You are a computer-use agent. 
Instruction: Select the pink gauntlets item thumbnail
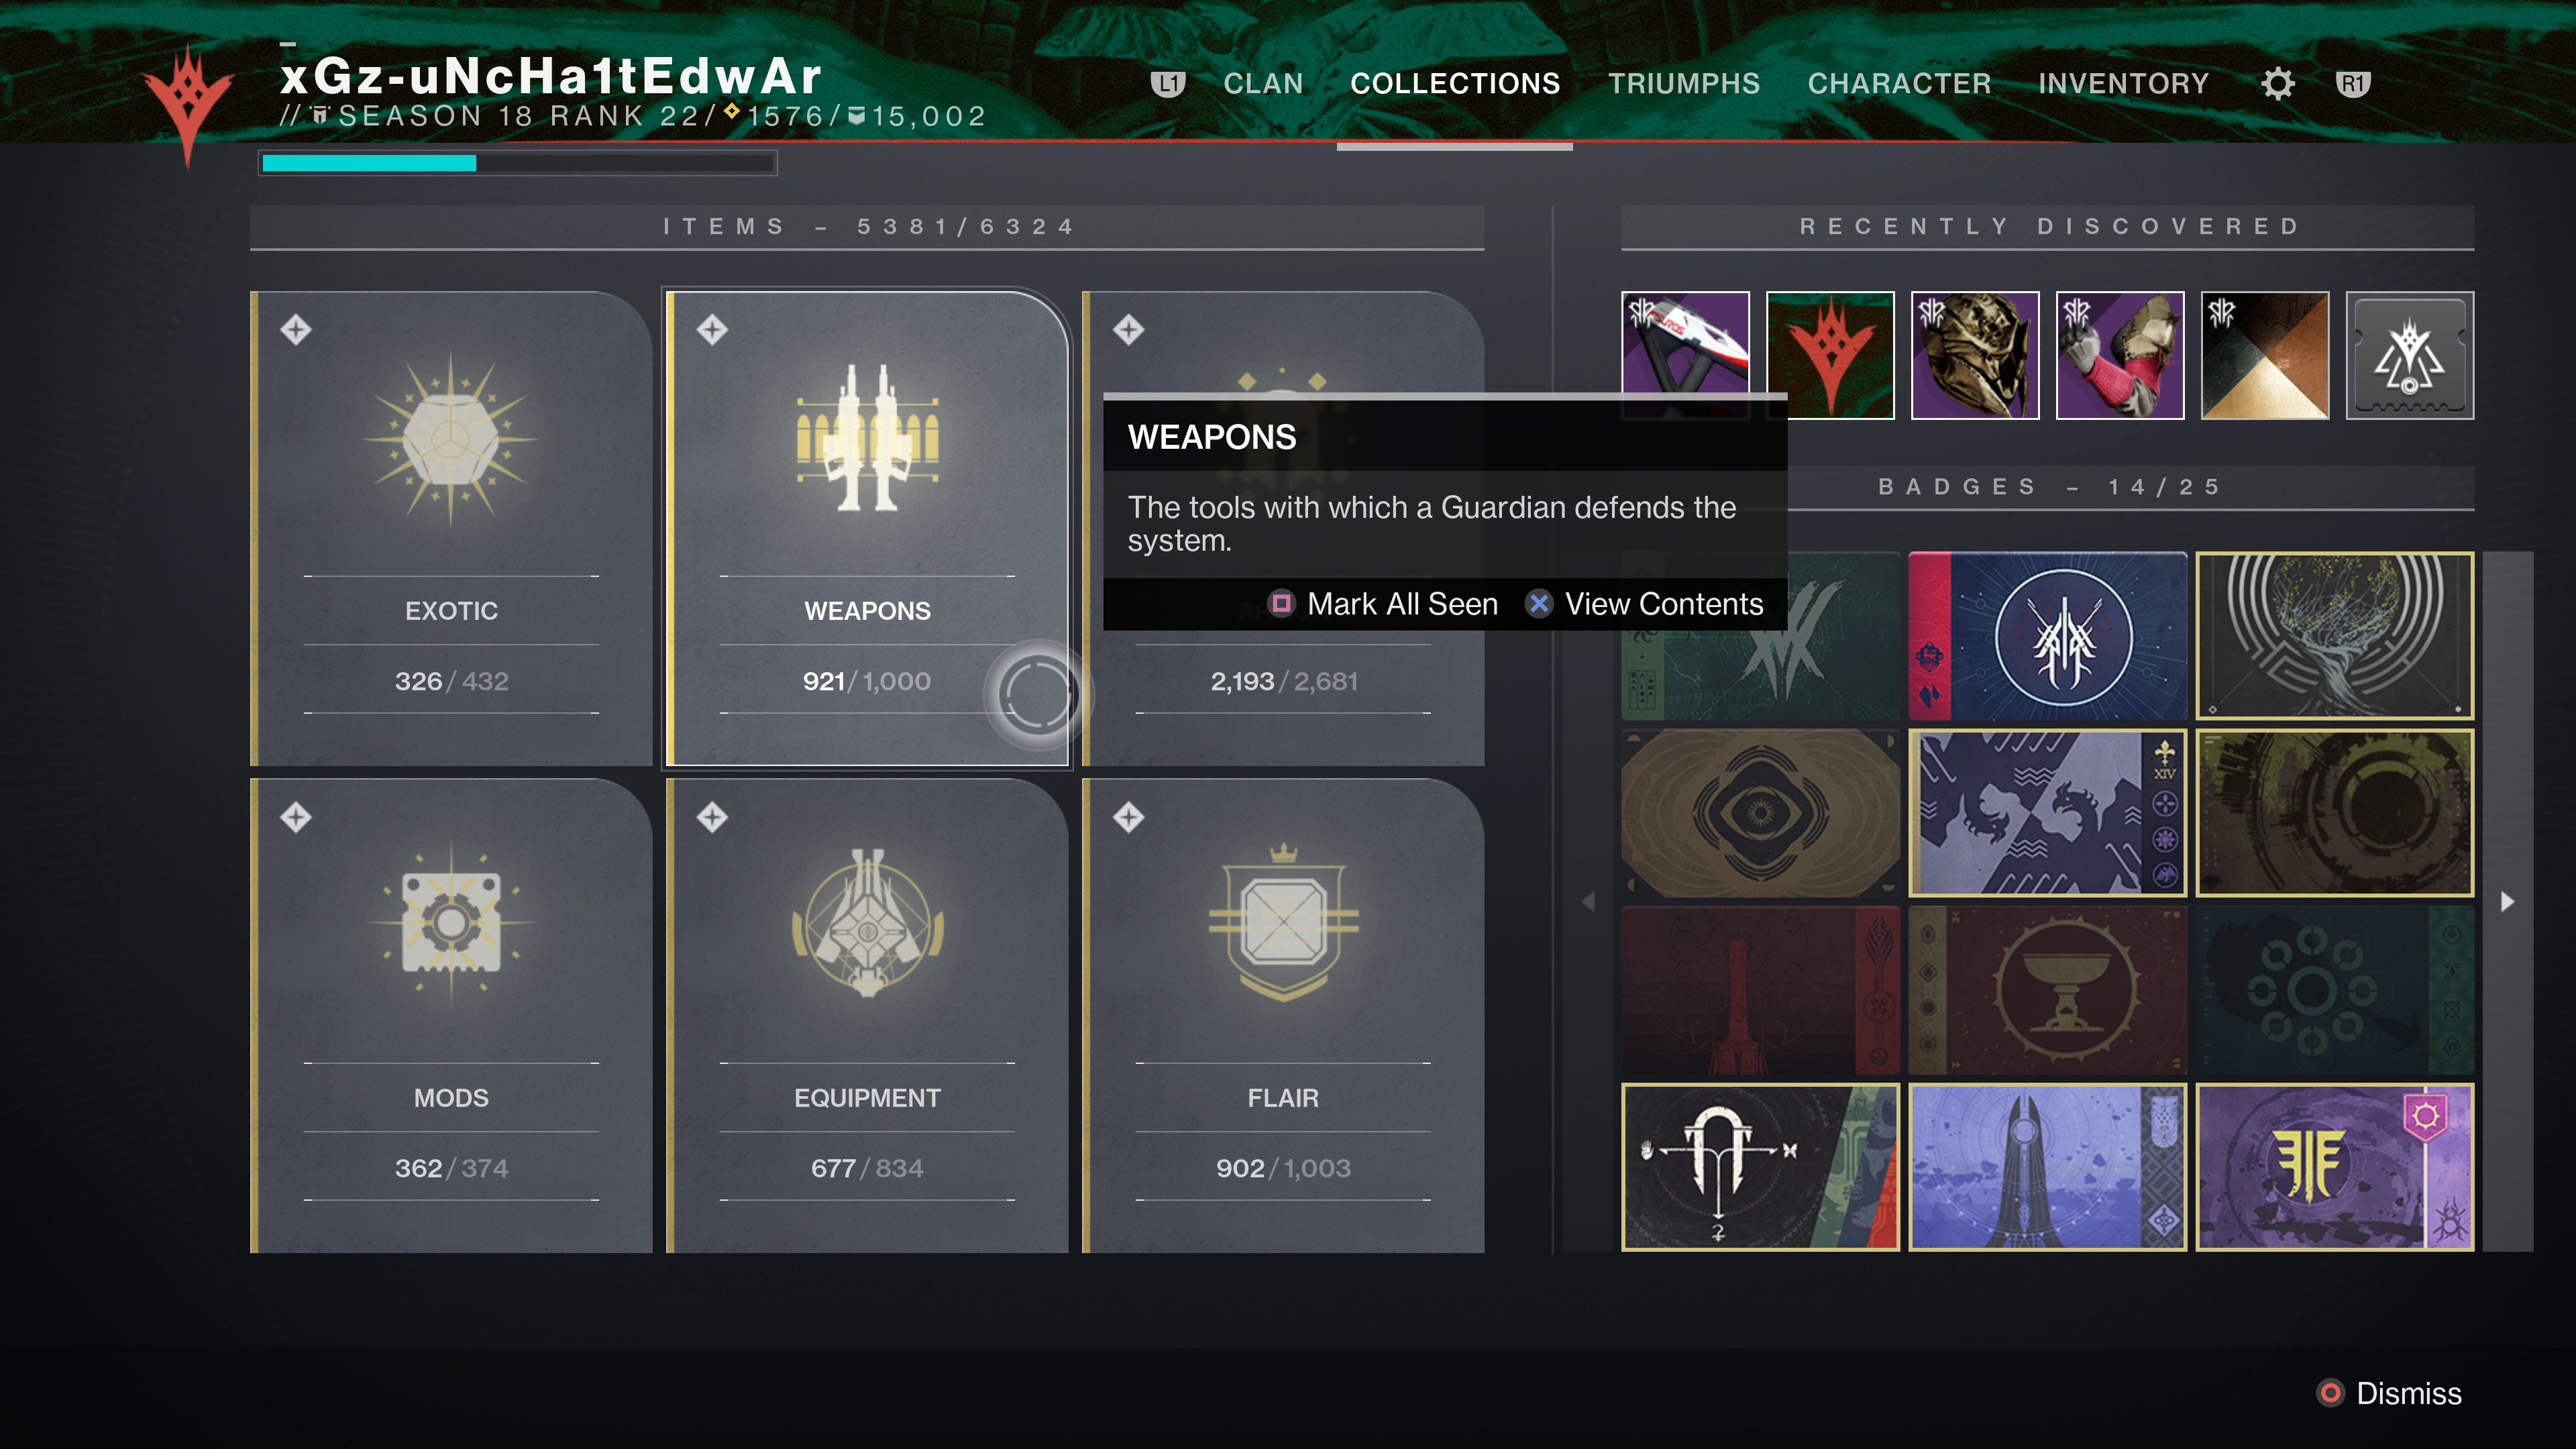coord(2120,355)
